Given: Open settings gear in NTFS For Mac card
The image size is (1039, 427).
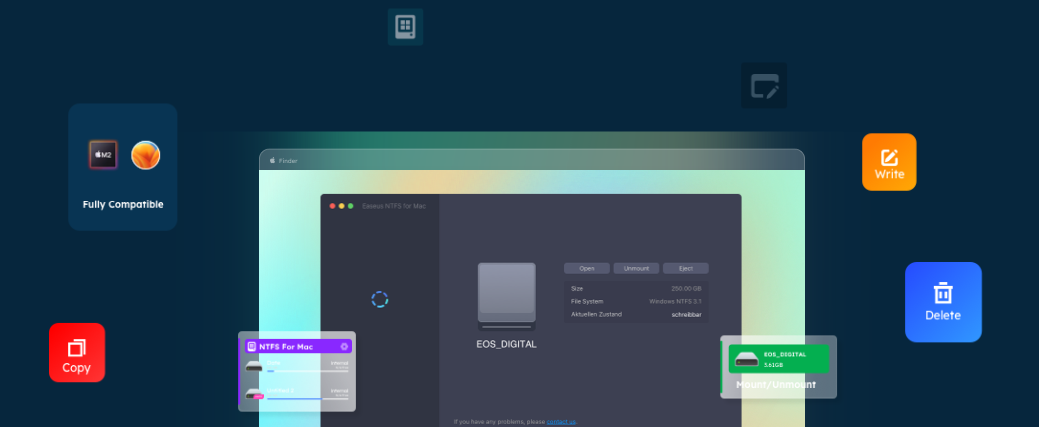Looking at the screenshot, I should click(345, 346).
